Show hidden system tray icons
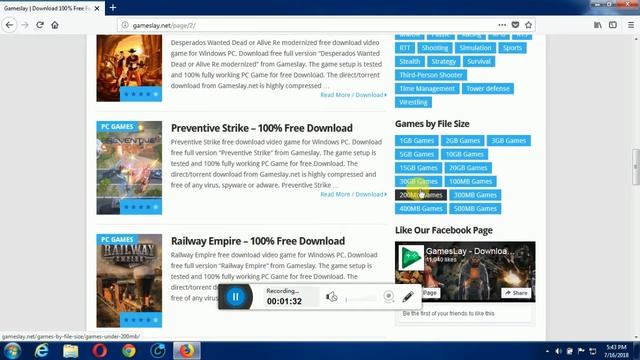This screenshot has width=640, height=360. 547,351
